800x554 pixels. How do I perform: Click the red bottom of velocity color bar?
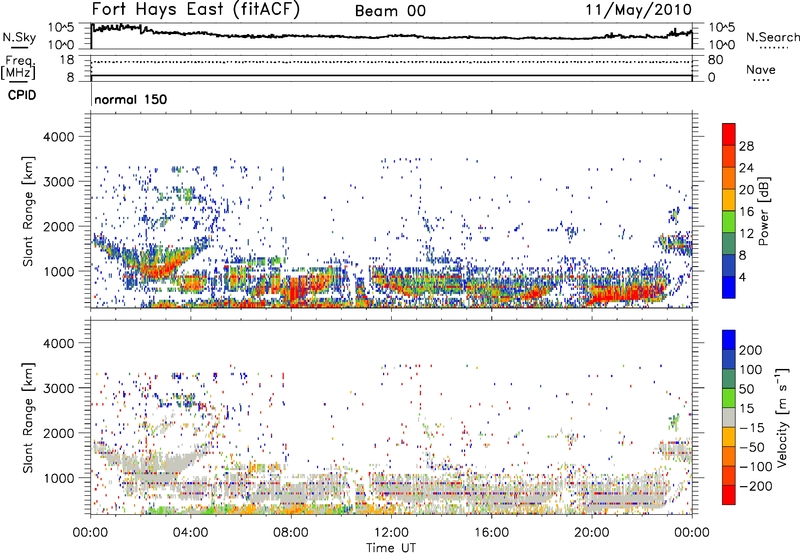pyautogui.click(x=729, y=495)
